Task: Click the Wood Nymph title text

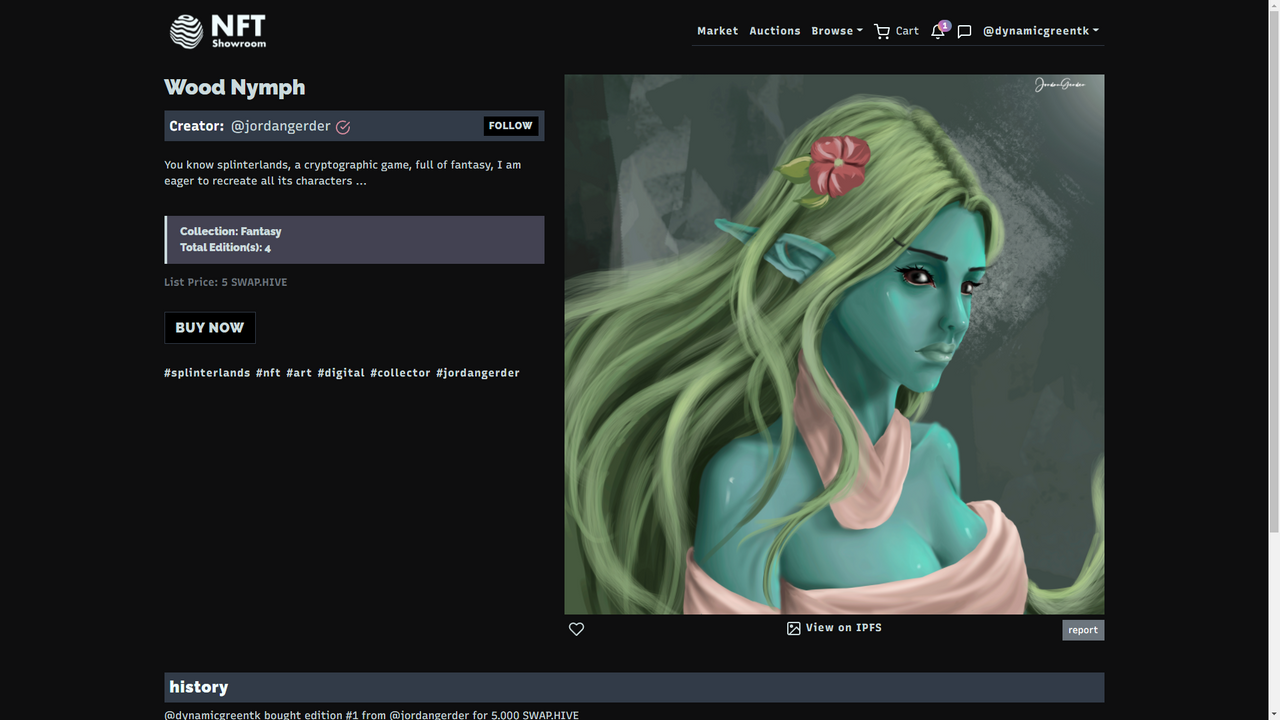Action: coord(235,87)
